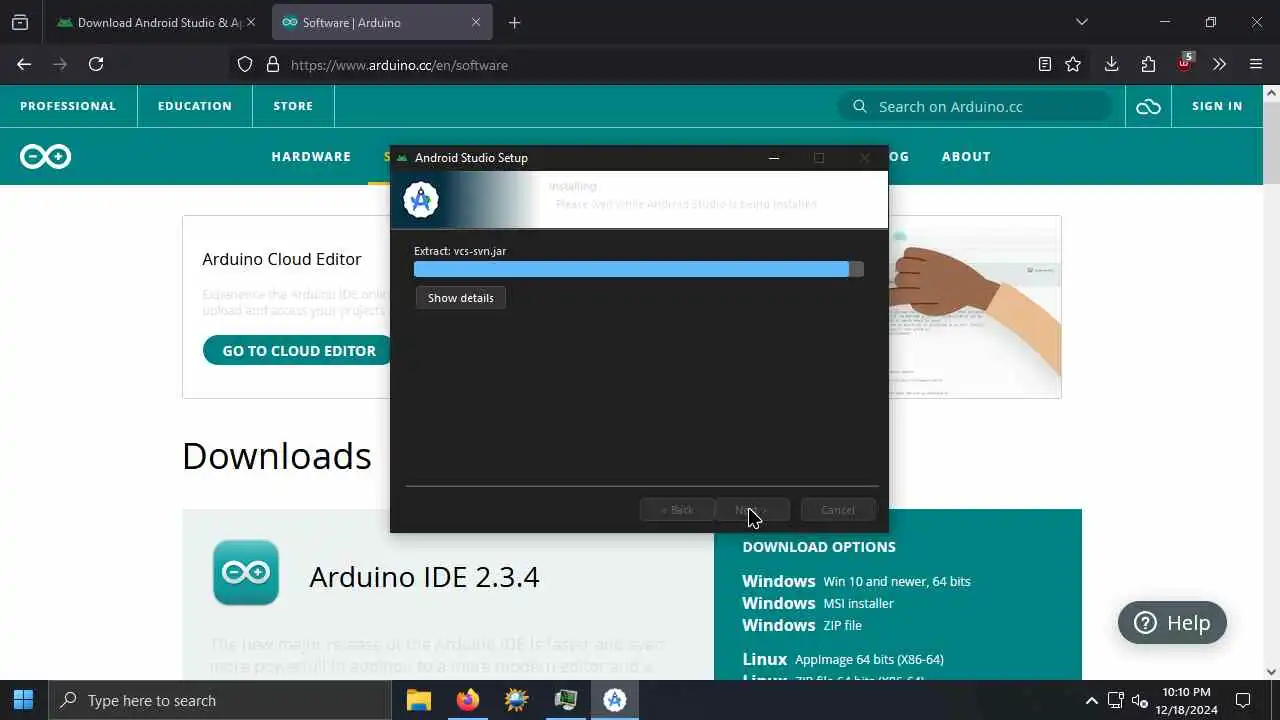This screenshot has width=1280, height=720.
Task: Click Cancel in Android Studio Setup
Action: 838,510
